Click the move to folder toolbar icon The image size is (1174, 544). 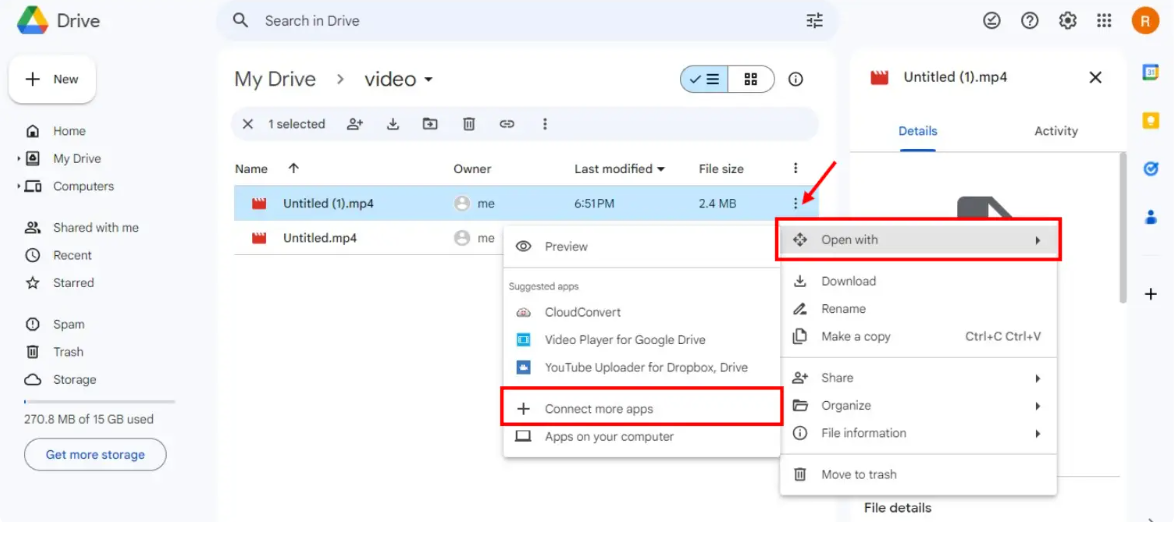point(430,124)
